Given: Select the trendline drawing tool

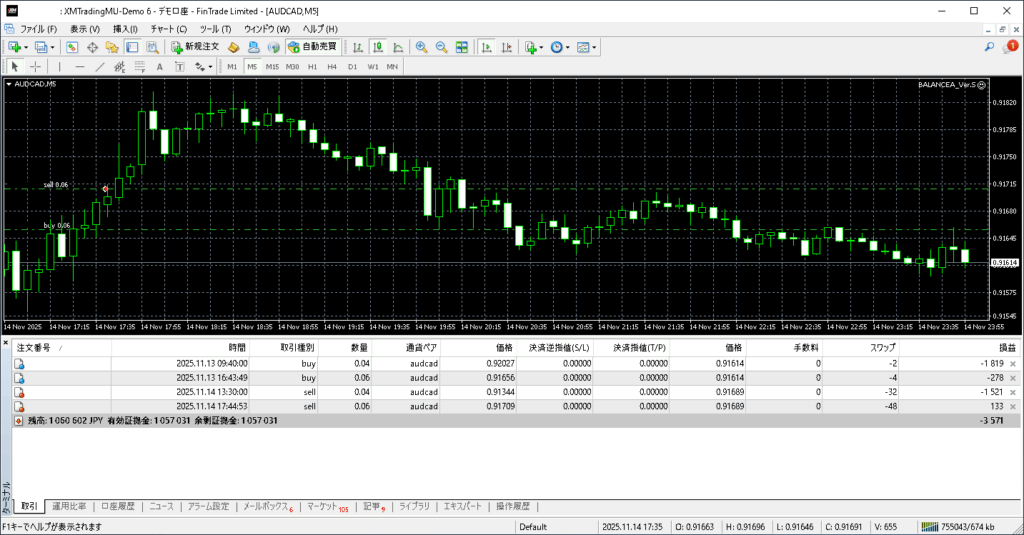Looking at the screenshot, I should pos(101,67).
